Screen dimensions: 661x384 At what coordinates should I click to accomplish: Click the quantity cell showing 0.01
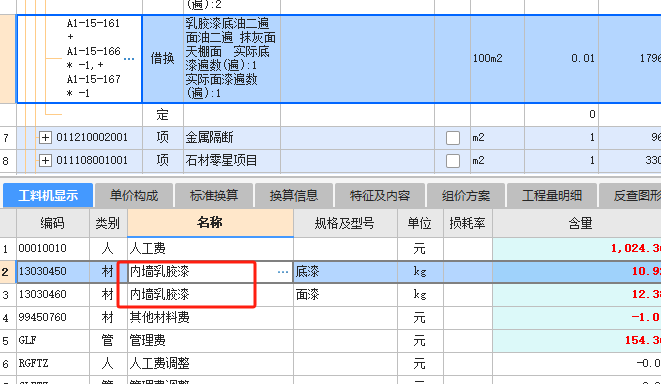561,59
